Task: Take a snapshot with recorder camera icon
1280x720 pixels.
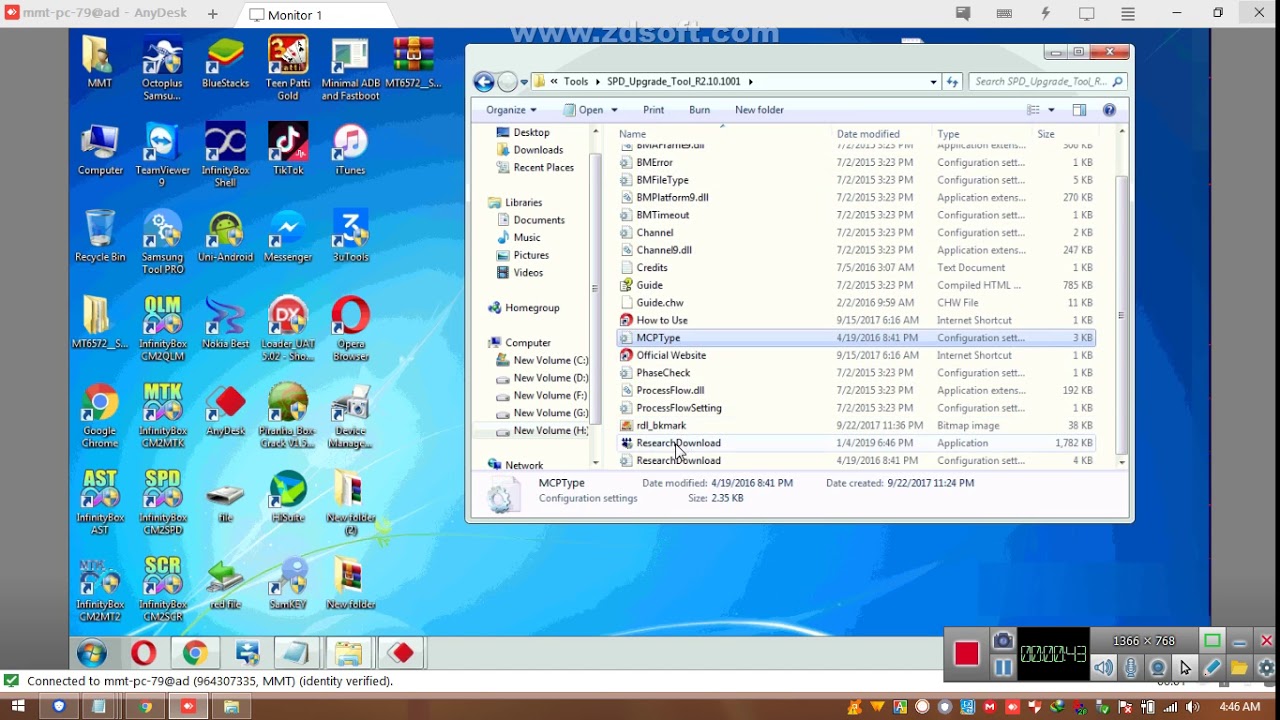Action: coord(1003,640)
